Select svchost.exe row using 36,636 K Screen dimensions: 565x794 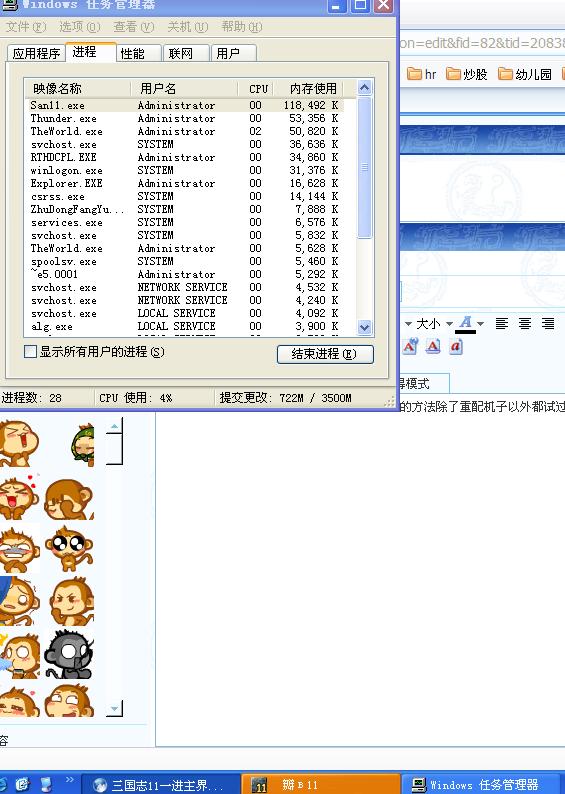coord(184,144)
